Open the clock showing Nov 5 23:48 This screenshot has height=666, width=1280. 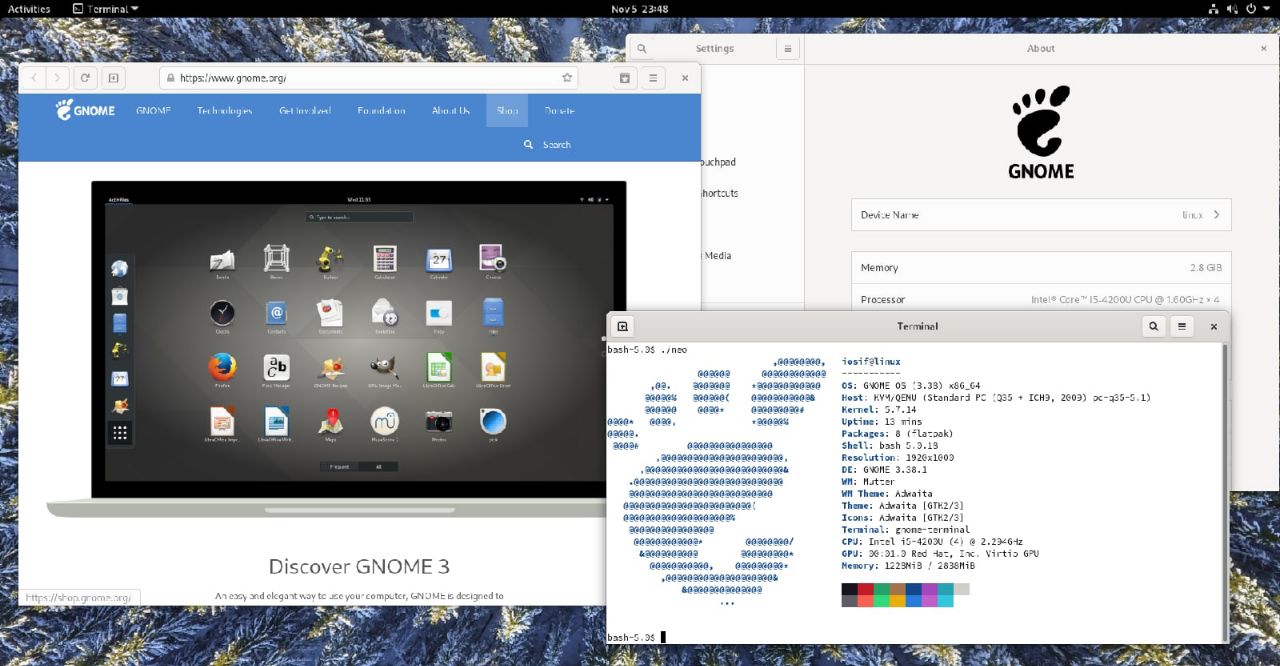click(640, 9)
